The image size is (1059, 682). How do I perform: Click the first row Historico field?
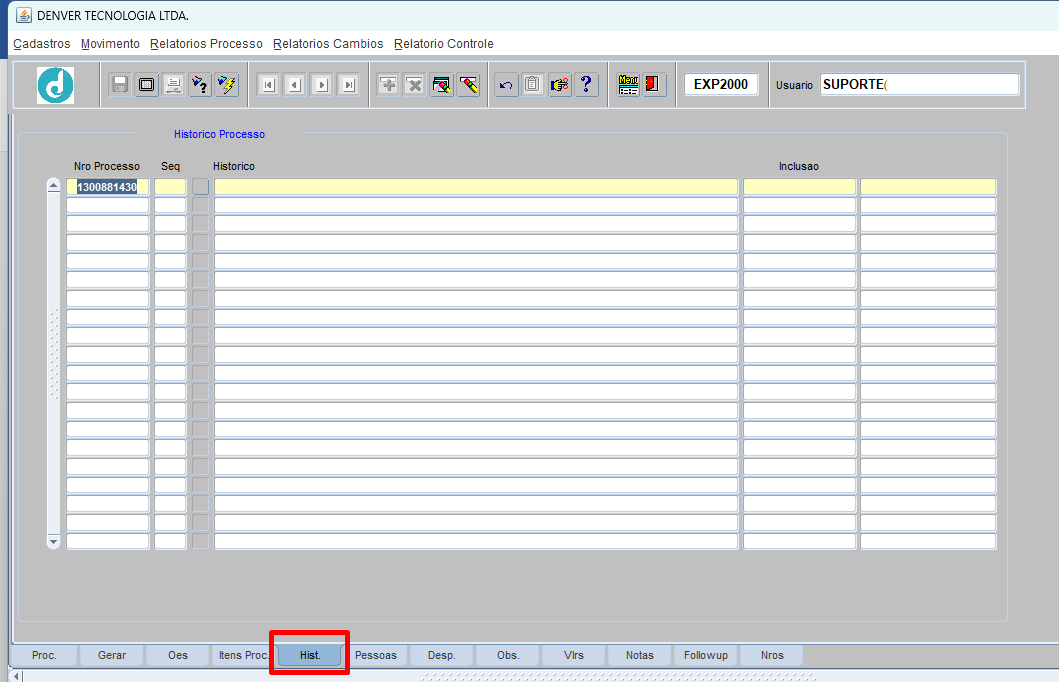(x=475, y=187)
